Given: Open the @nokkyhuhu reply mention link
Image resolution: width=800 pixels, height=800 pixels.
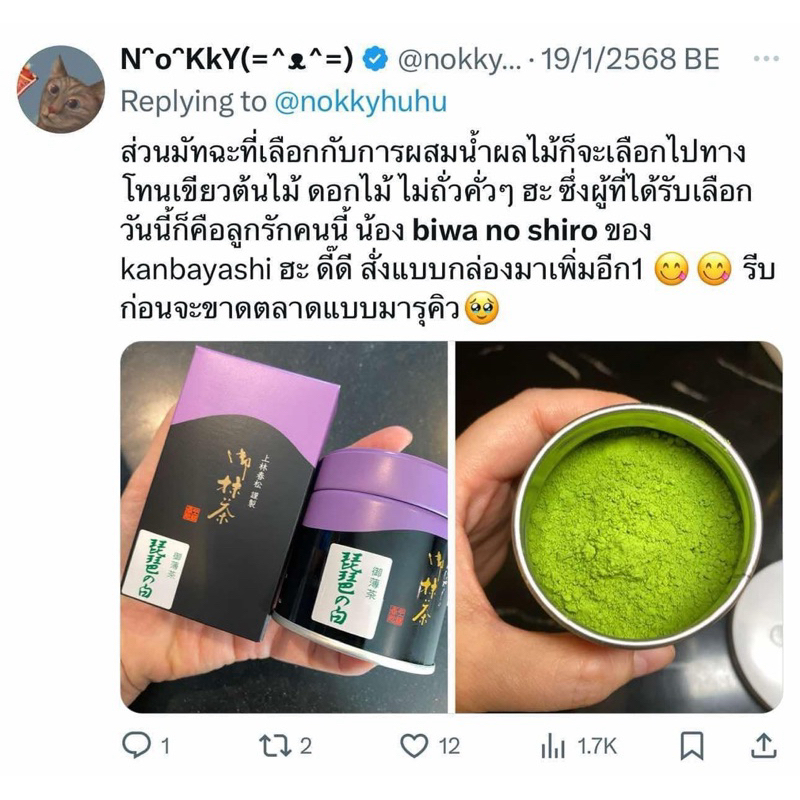Looking at the screenshot, I should click(x=361, y=102).
